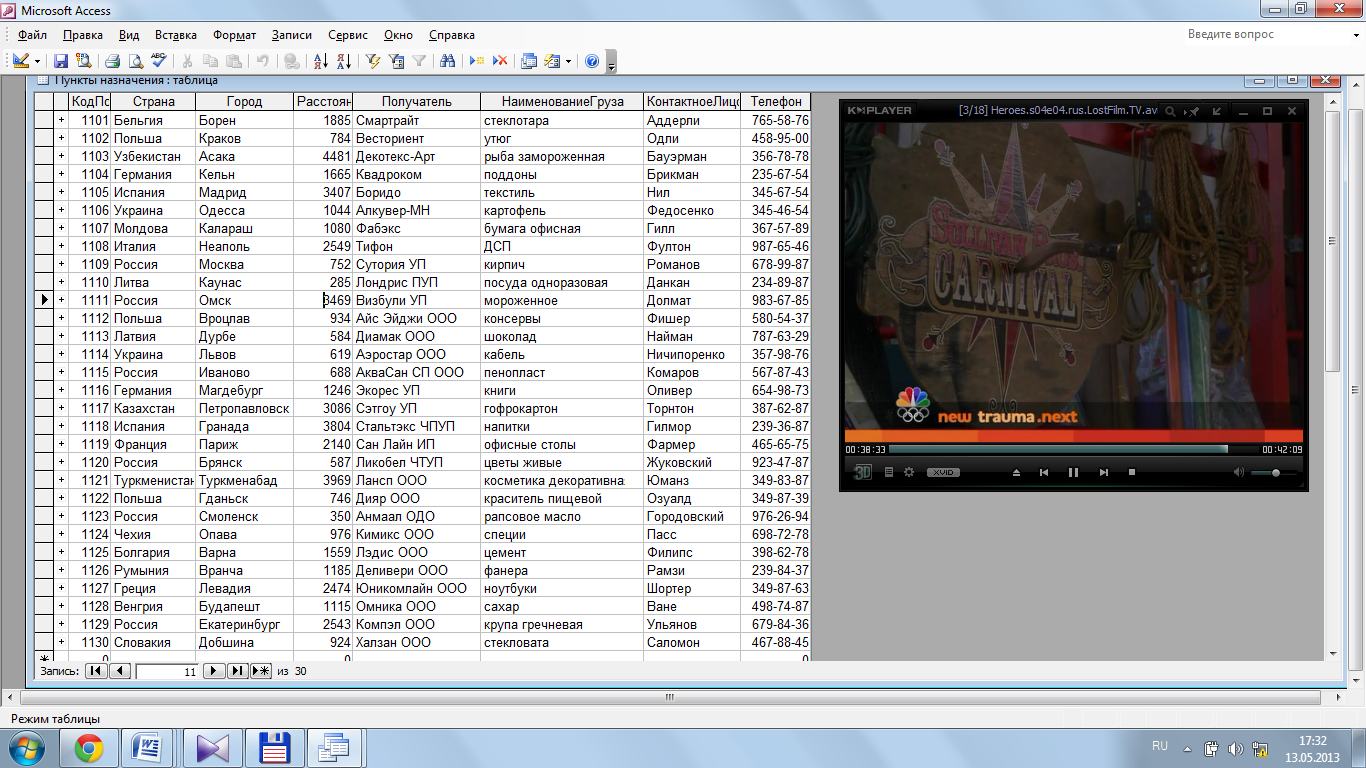Click the Телефон column header

coord(776,101)
